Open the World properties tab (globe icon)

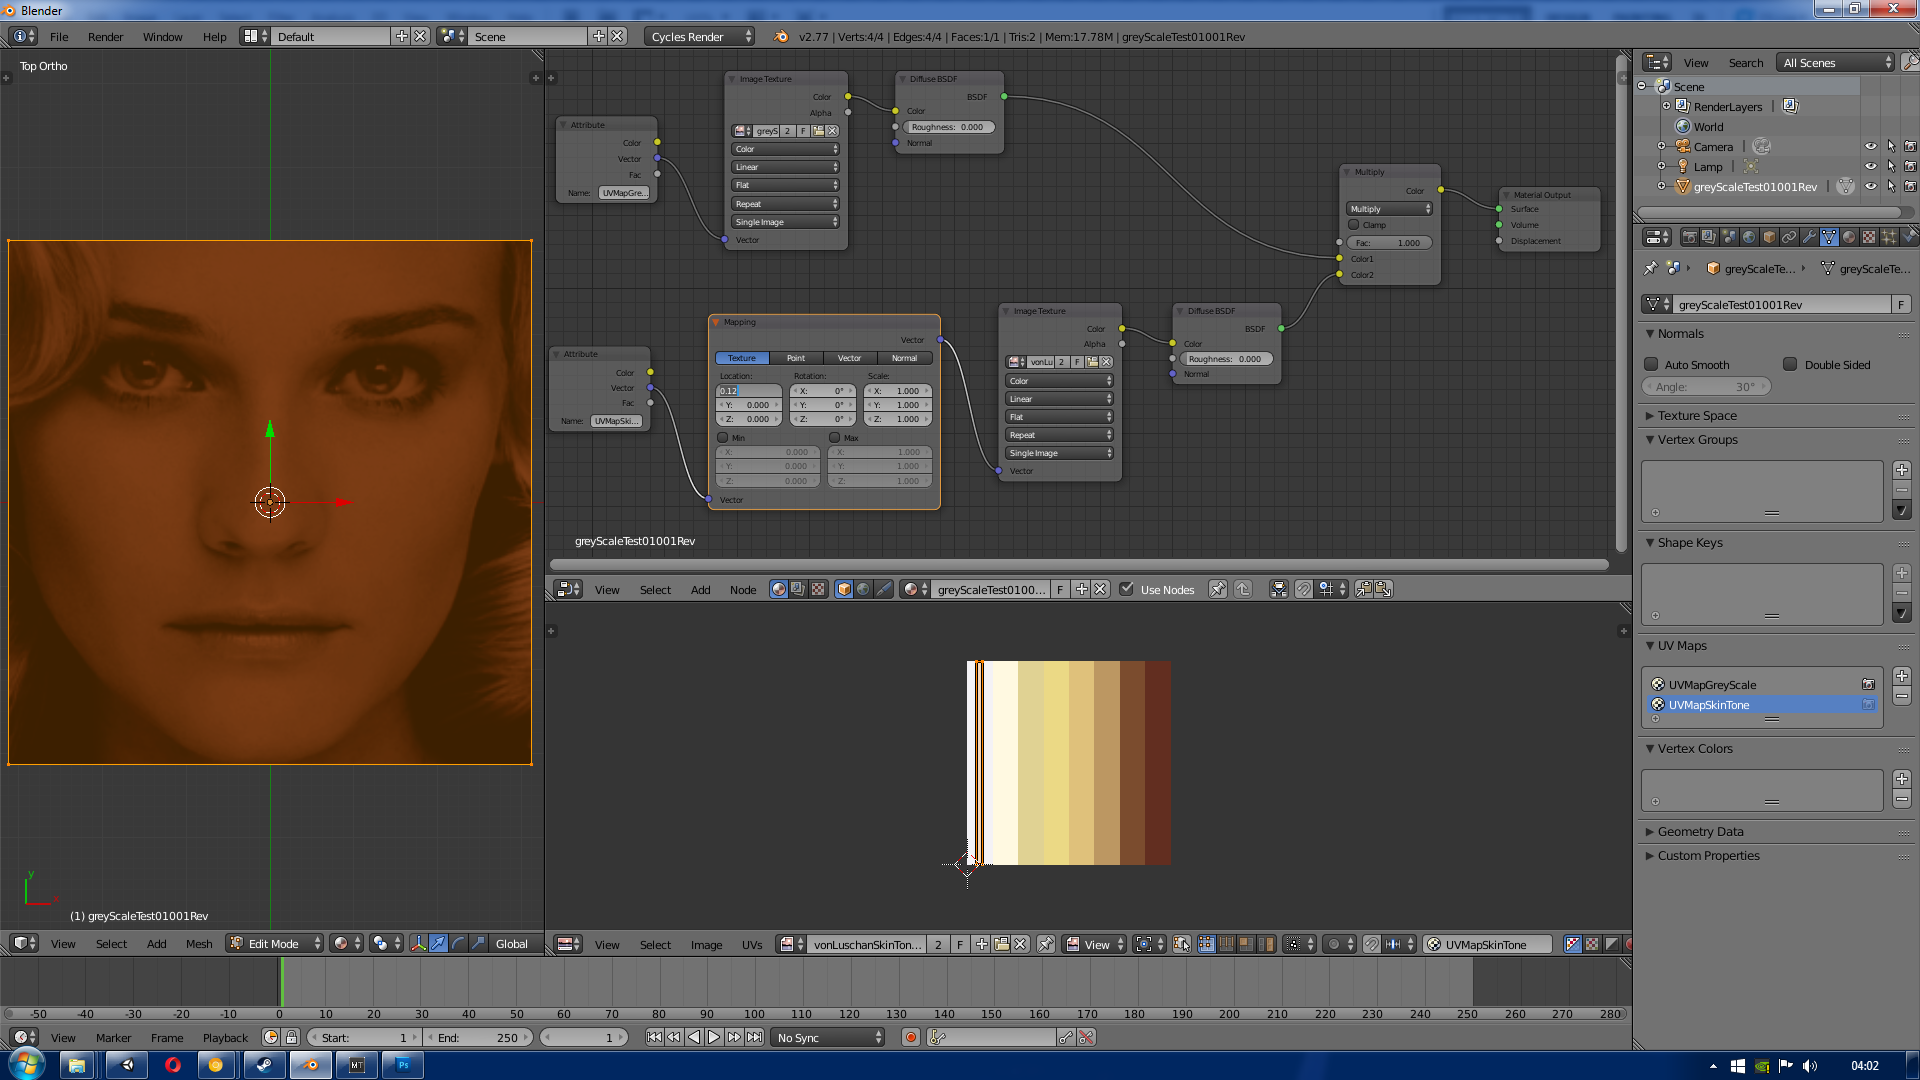1749,237
